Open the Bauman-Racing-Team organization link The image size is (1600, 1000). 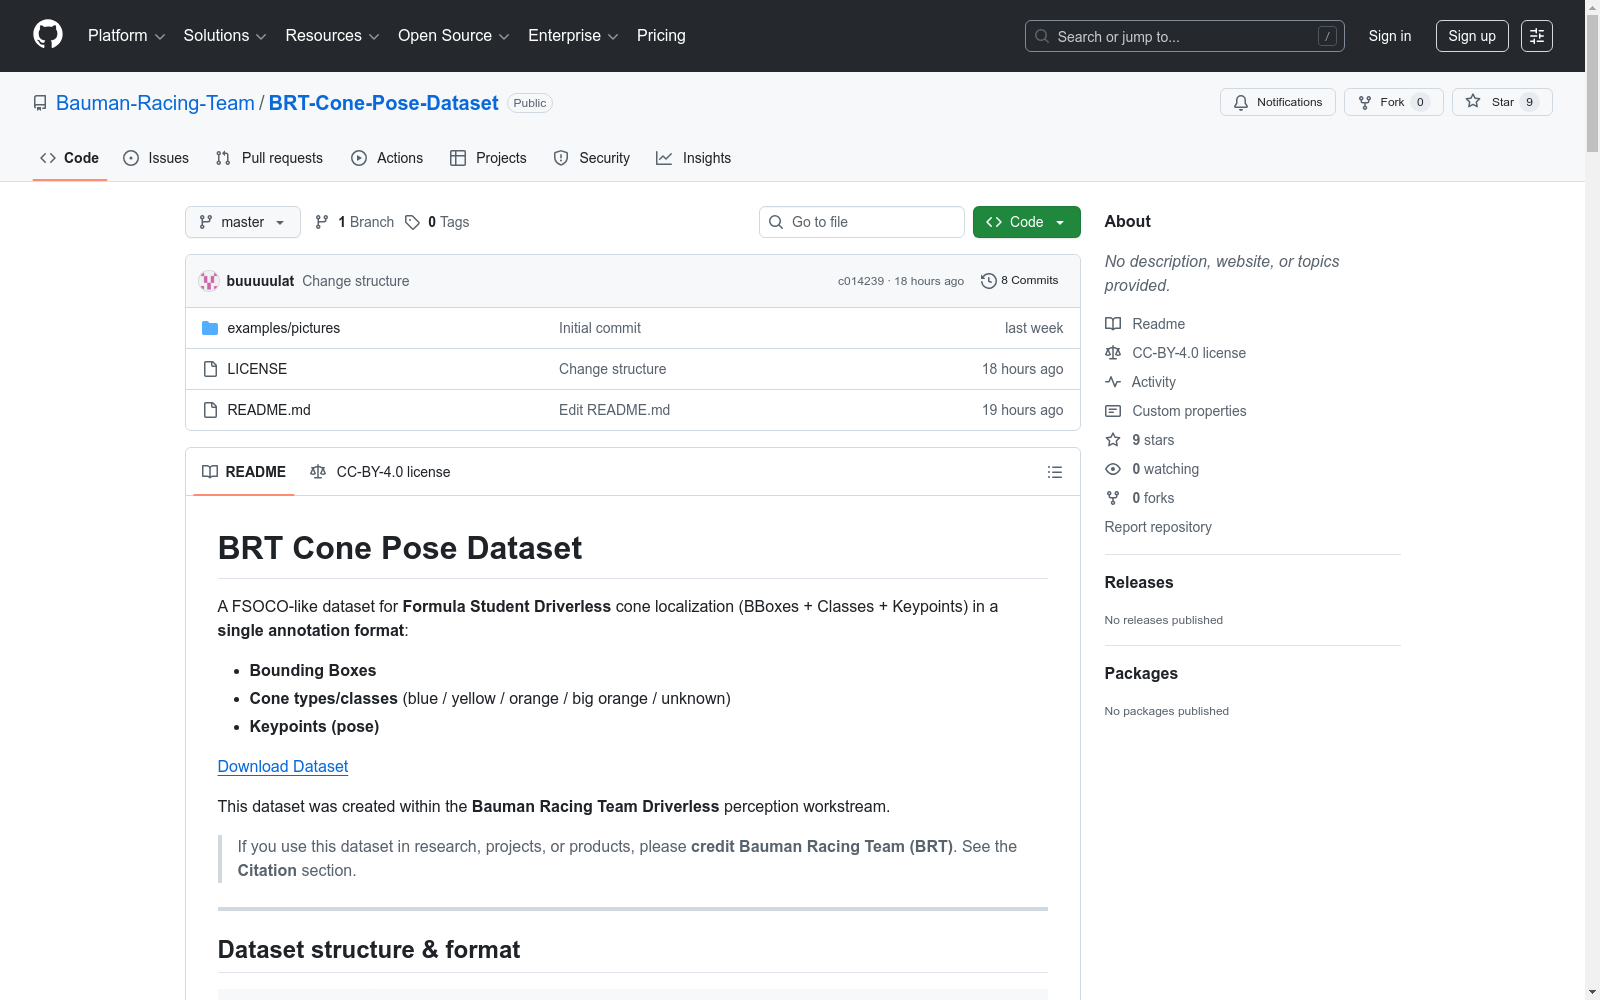[155, 103]
